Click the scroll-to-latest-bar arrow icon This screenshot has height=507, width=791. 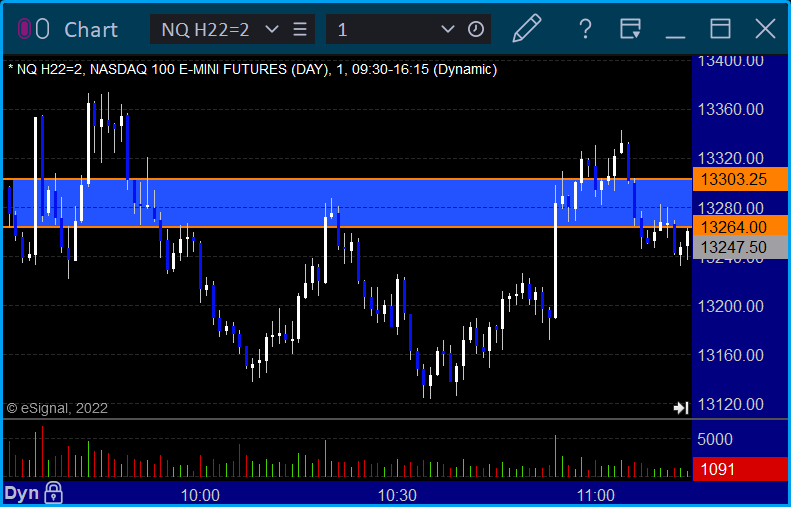(x=681, y=408)
